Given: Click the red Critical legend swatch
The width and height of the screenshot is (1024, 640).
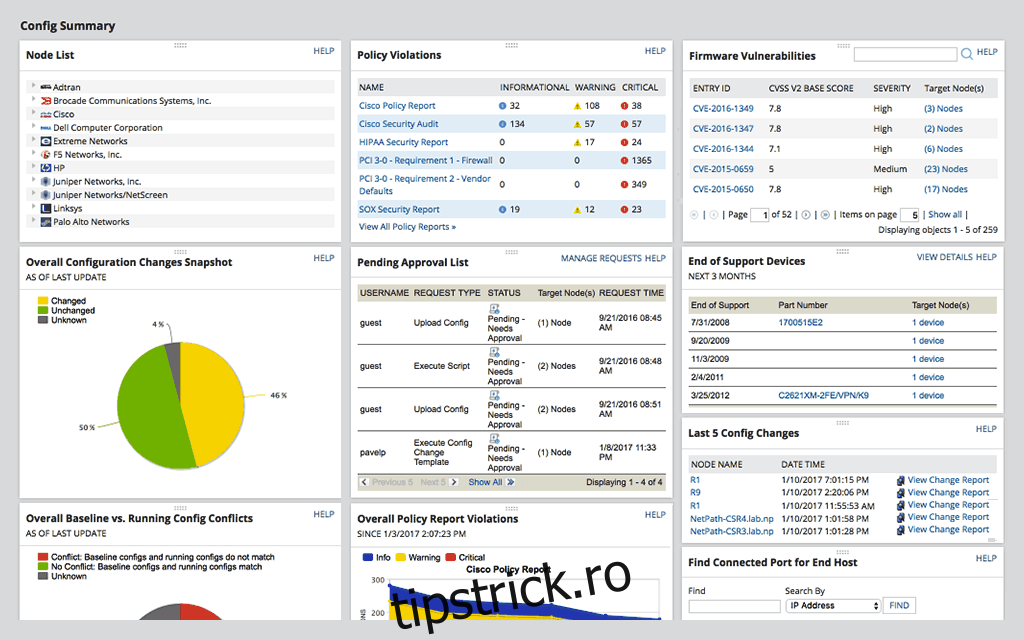Looking at the screenshot, I should pyautogui.click(x=451, y=558).
